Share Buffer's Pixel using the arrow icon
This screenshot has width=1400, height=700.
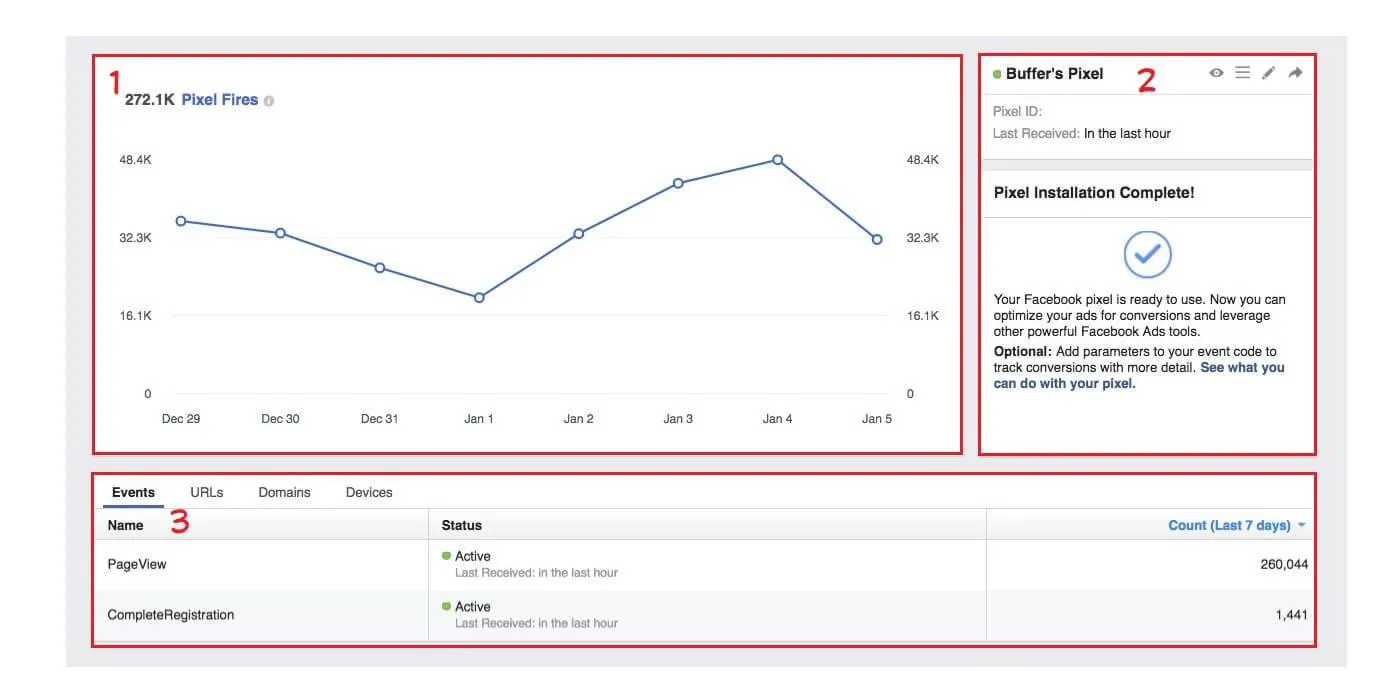click(1294, 72)
